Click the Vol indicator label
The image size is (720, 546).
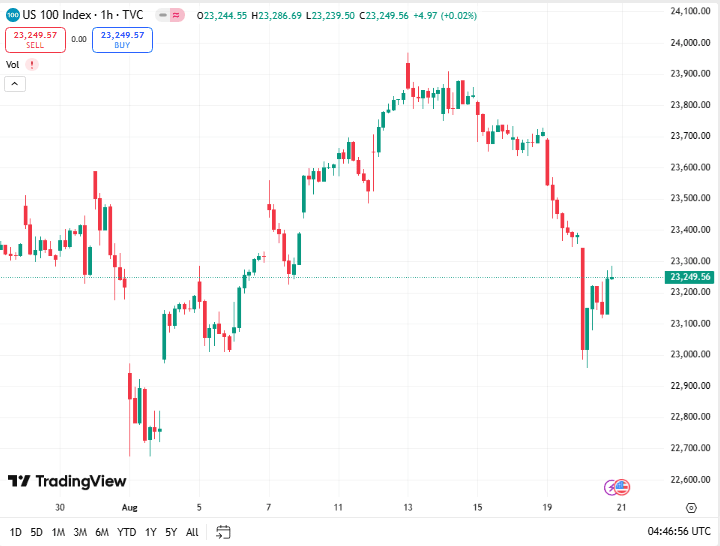coord(13,65)
